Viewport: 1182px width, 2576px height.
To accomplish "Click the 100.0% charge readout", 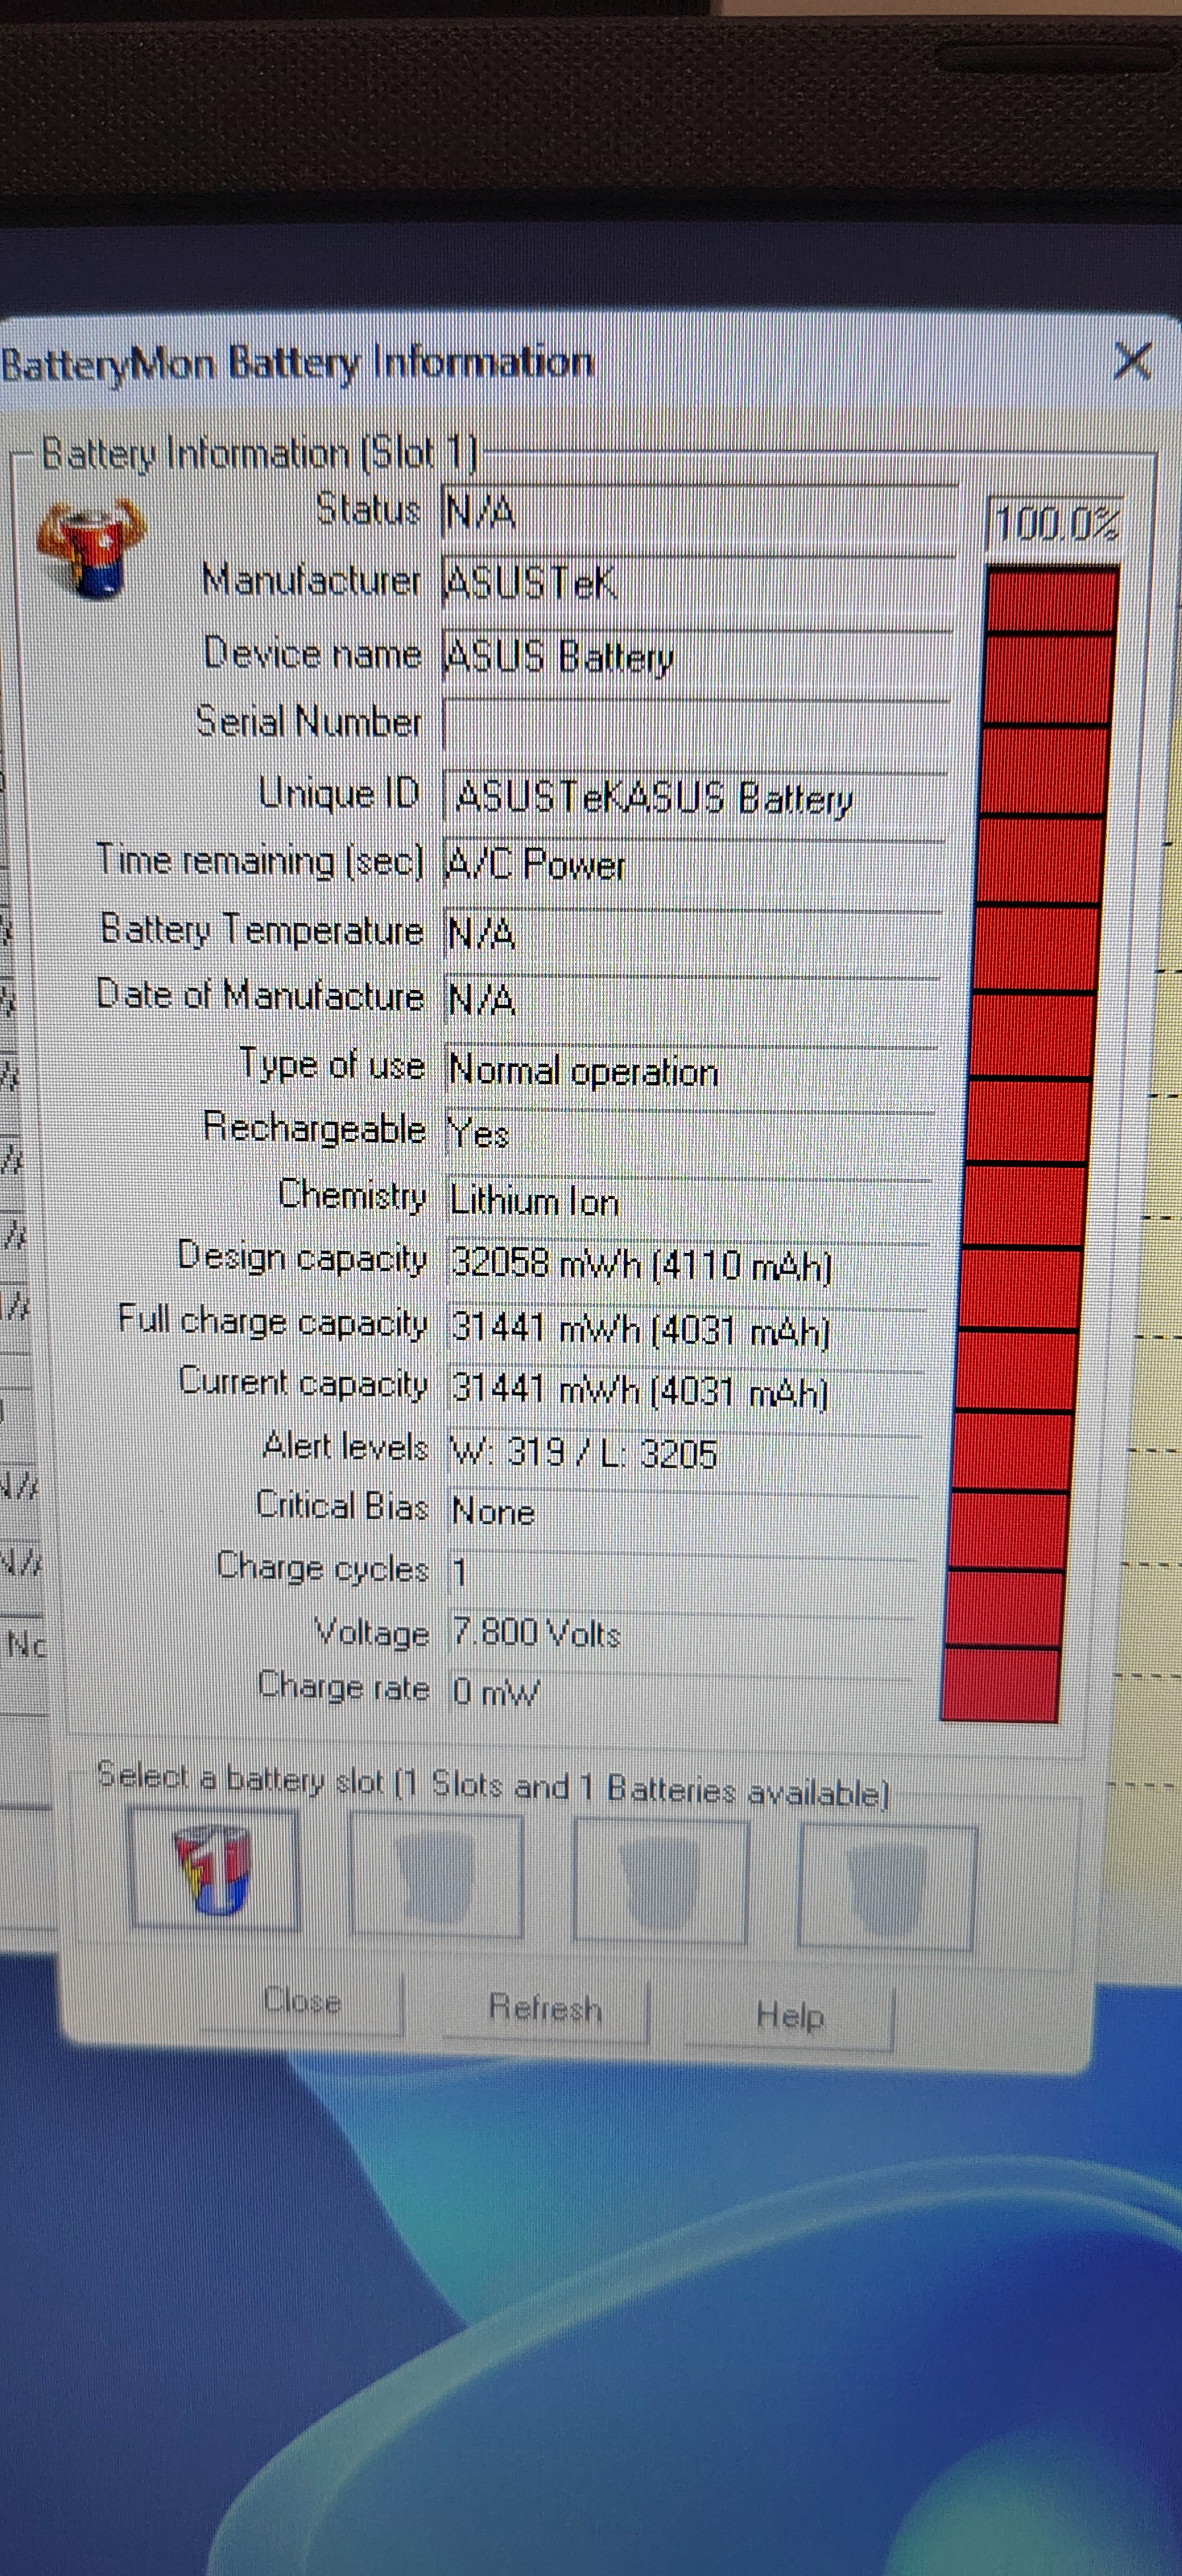I will click(x=1055, y=523).
